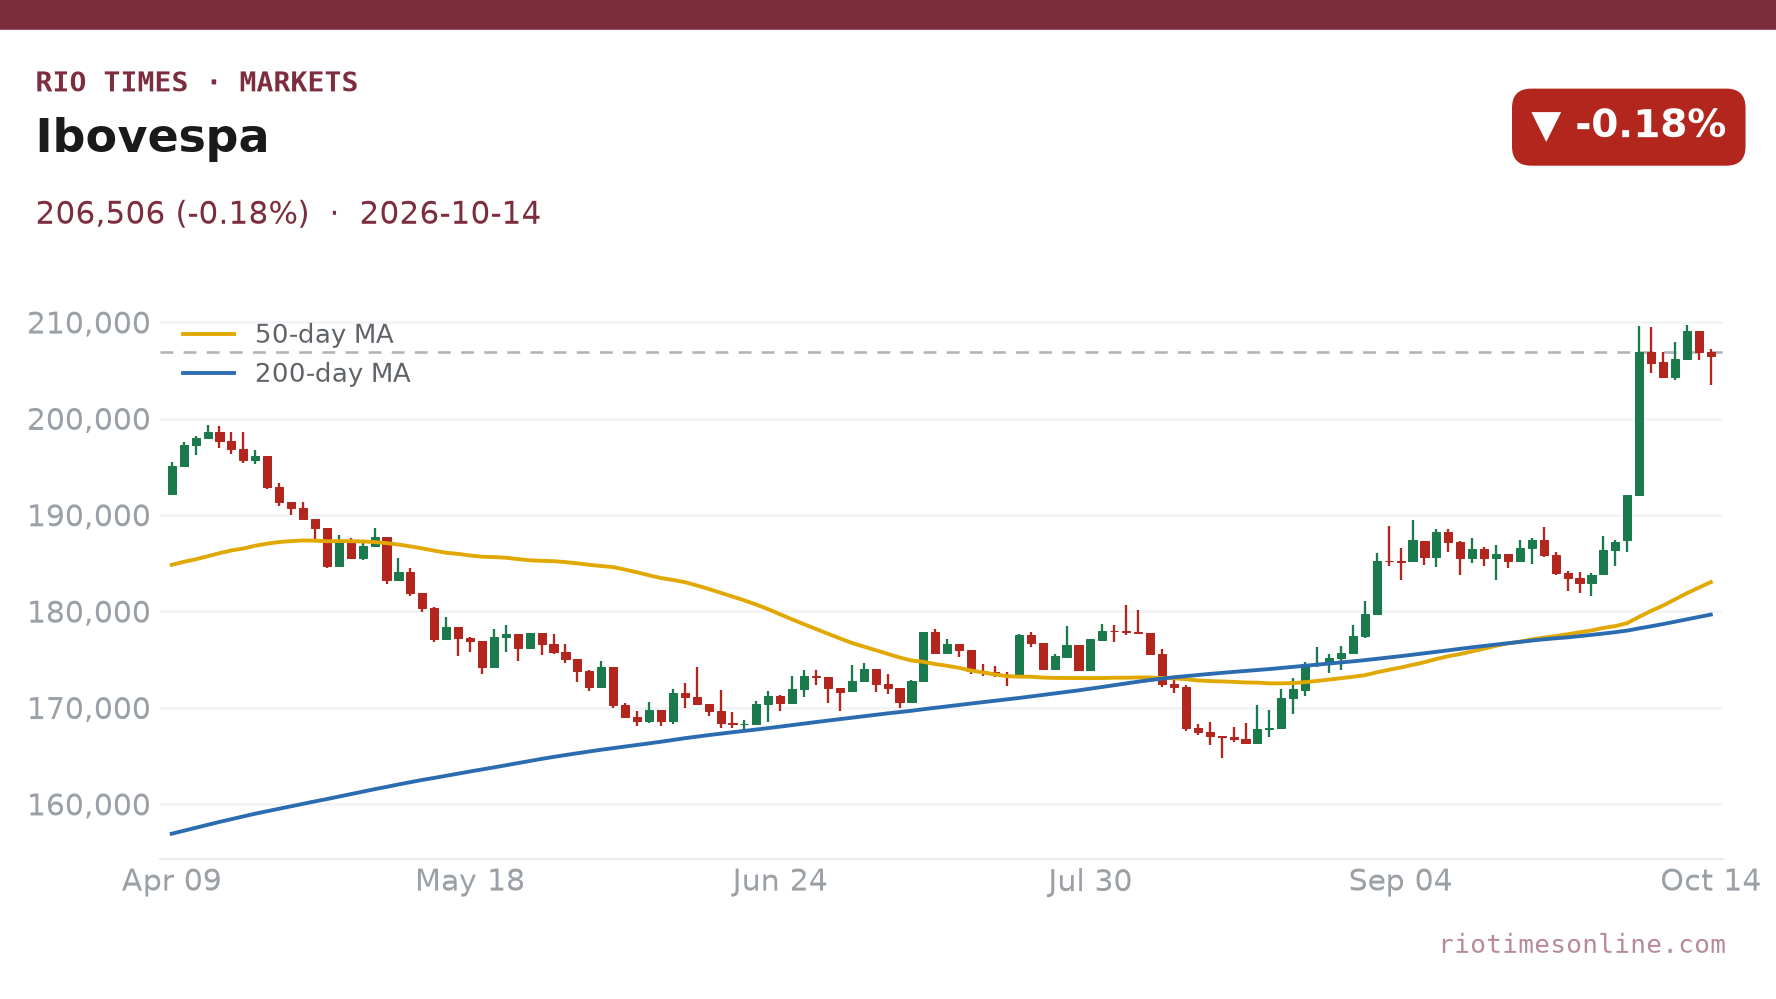Click the 190,000 y-axis label
Screen dimensions: 1776x999
(89, 516)
